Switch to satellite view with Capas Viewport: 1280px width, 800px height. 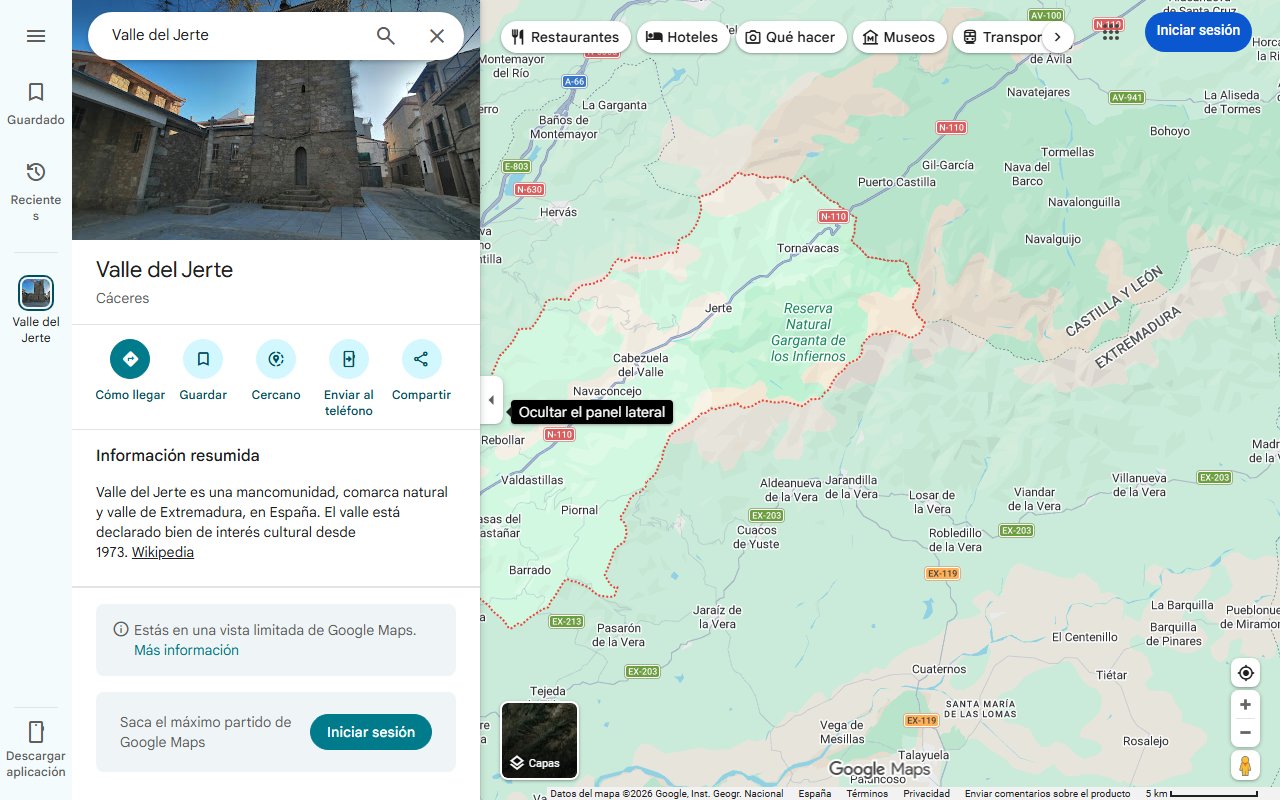tap(539, 740)
